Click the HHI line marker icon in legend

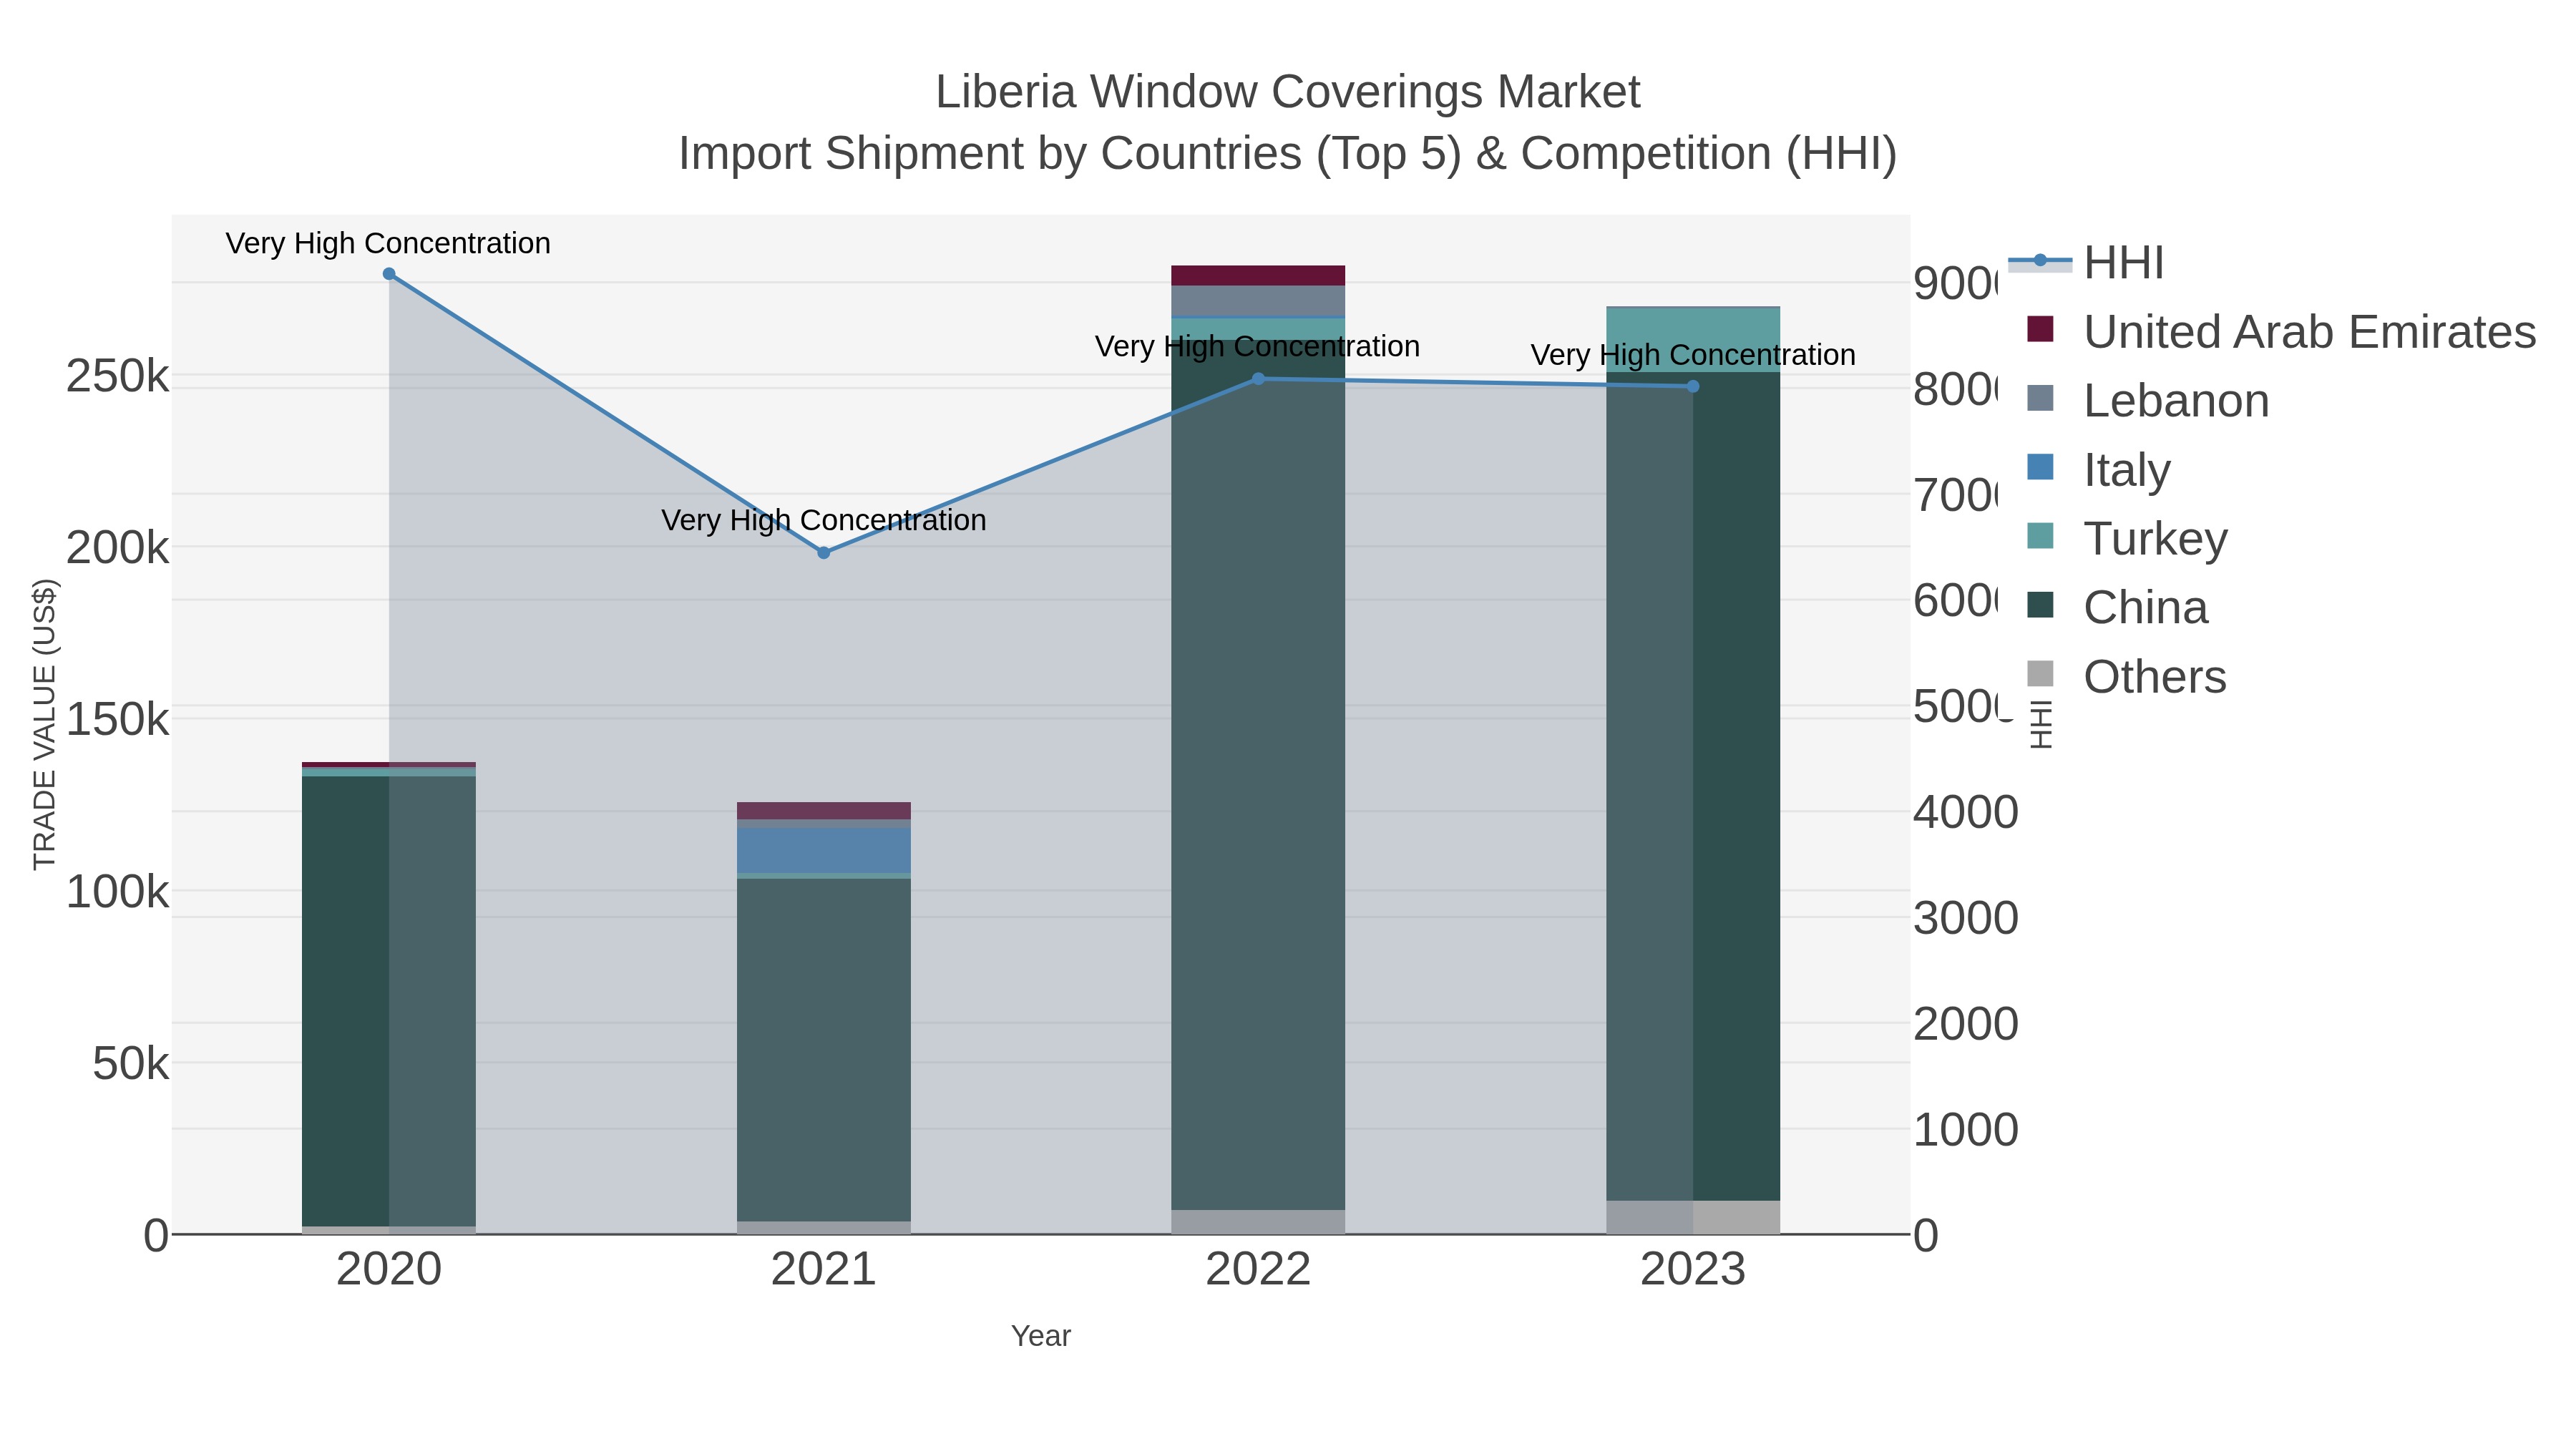[x=2040, y=261]
